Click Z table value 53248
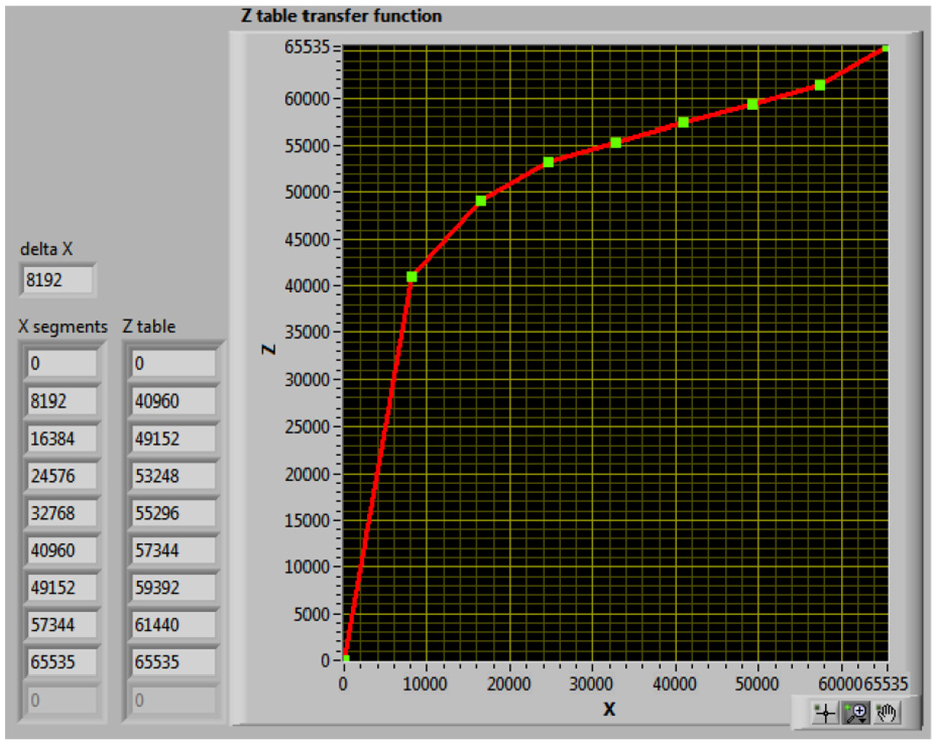The height and width of the screenshot is (745, 937). 173,476
